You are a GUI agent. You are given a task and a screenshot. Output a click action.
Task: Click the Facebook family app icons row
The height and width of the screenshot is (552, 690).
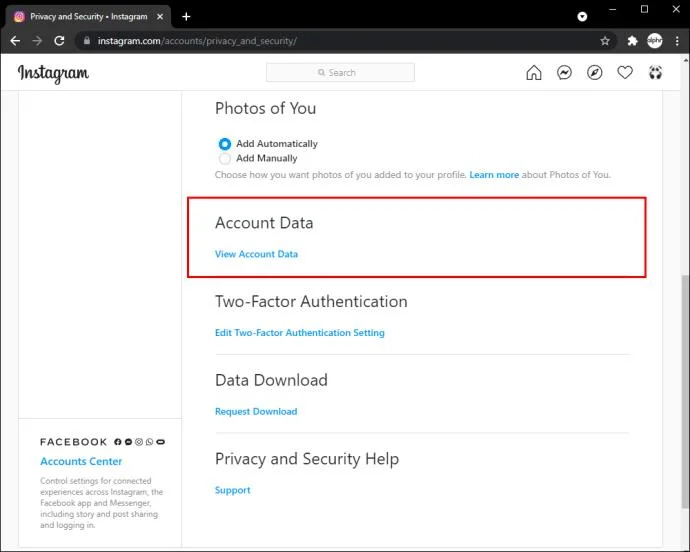pyautogui.click(x=139, y=442)
